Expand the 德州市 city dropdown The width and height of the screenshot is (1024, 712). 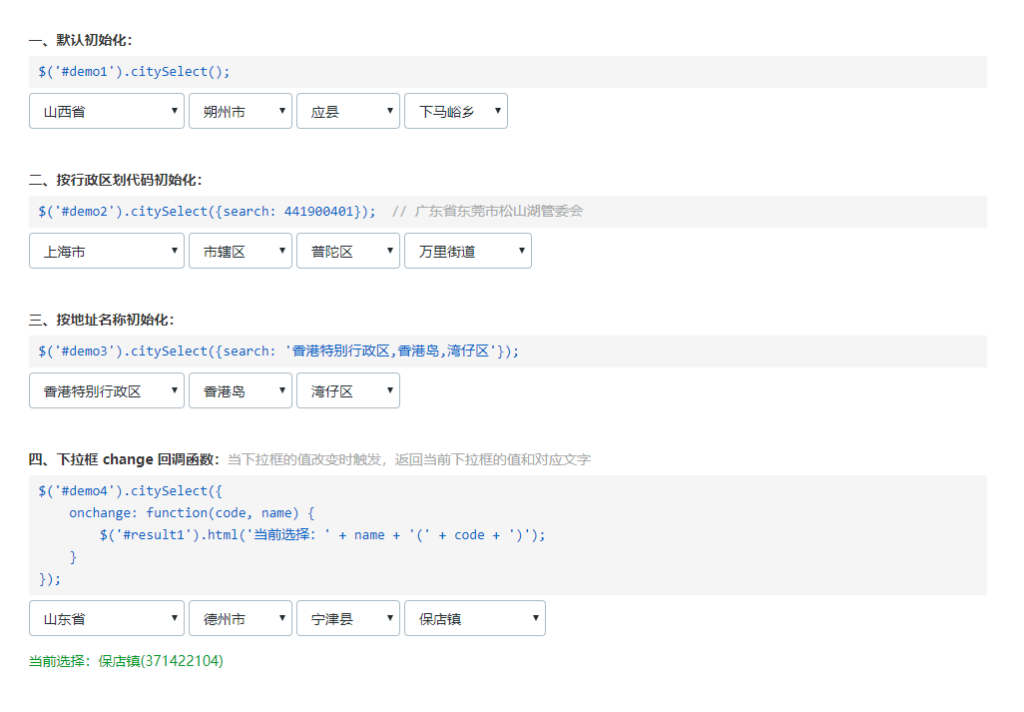click(240, 618)
